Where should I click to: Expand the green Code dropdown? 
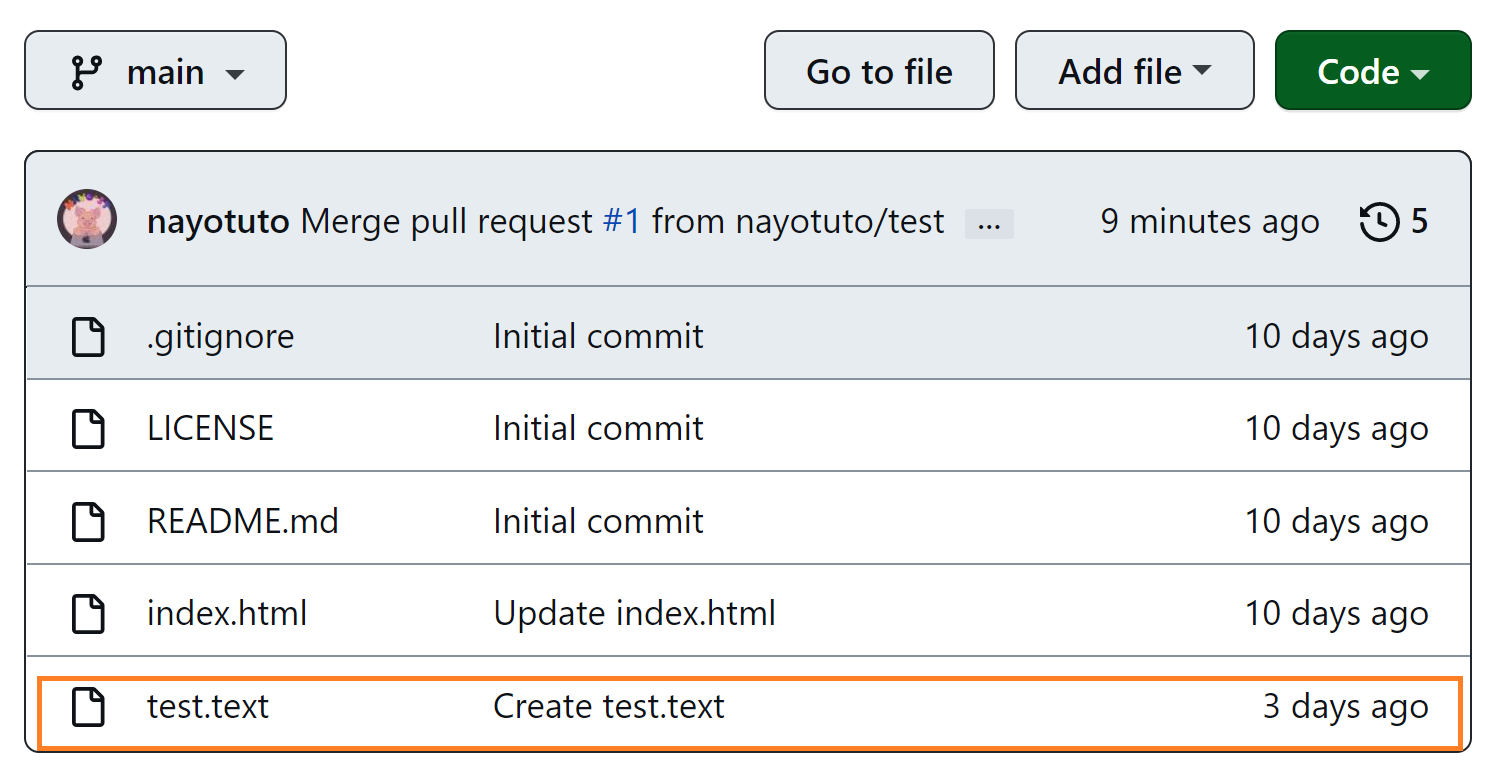point(1372,71)
